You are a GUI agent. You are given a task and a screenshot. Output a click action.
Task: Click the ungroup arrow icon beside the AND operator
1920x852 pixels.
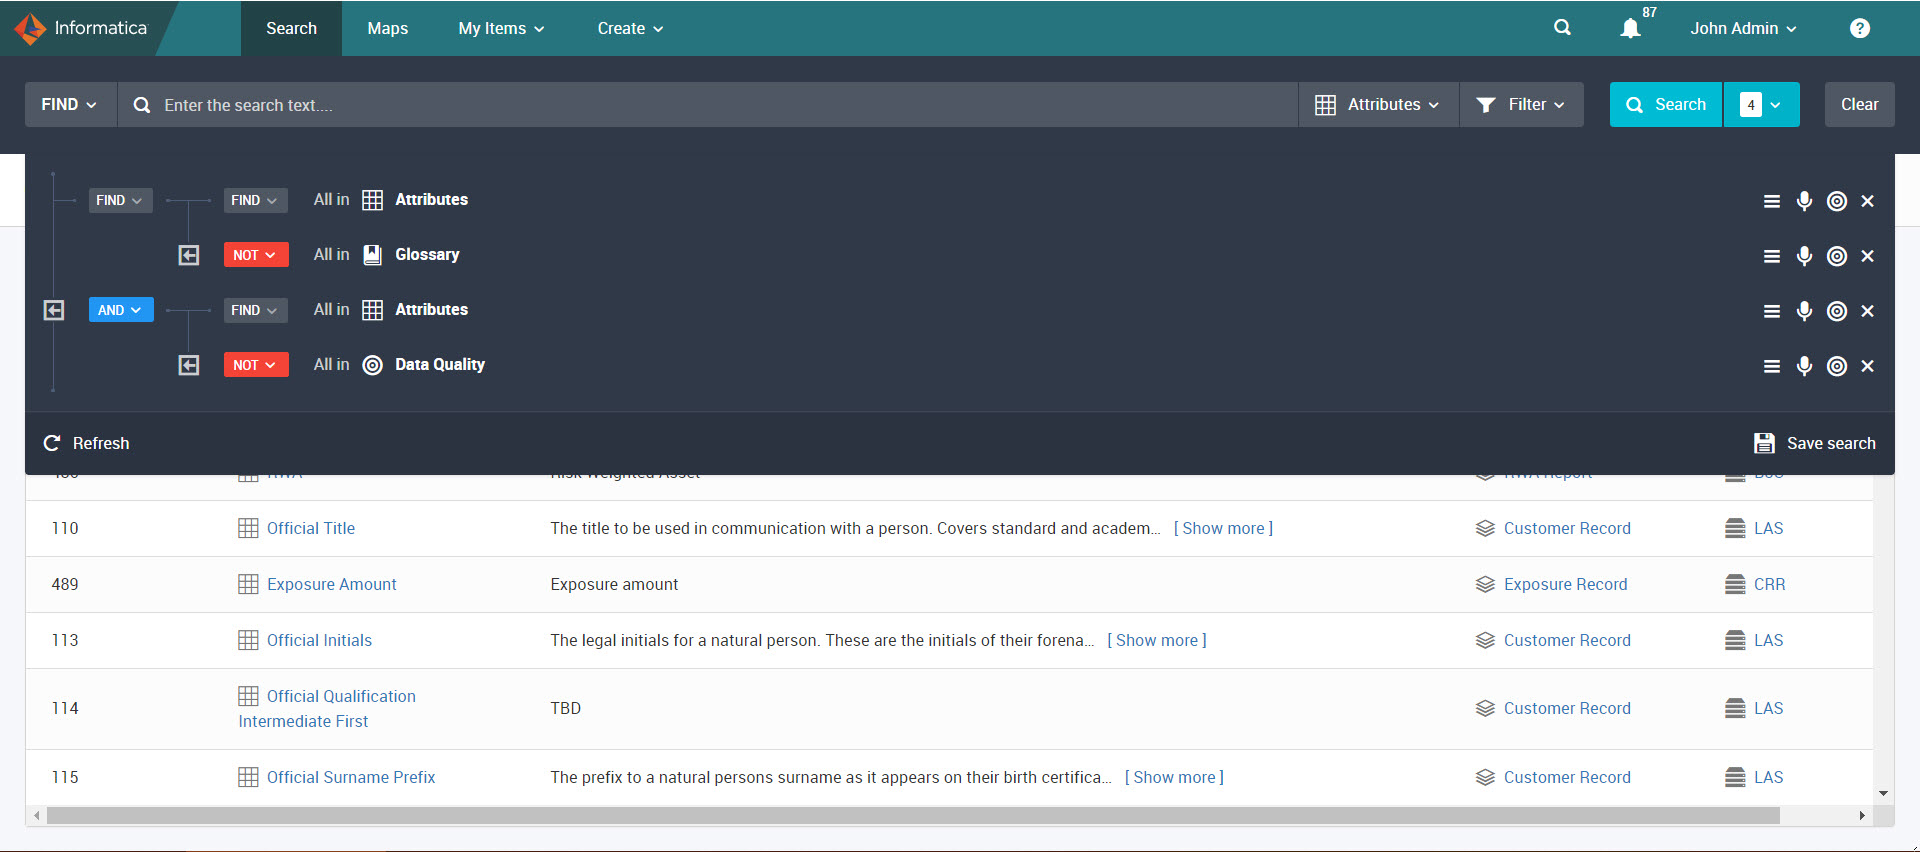[54, 310]
